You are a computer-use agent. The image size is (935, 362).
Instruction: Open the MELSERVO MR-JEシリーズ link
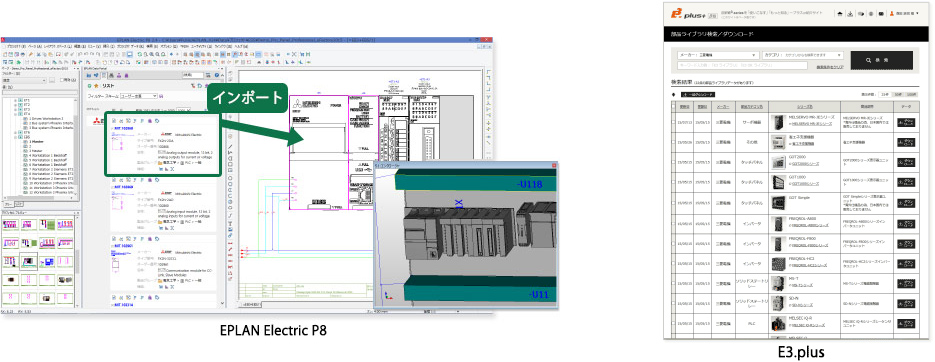pyautogui.click(x=812, y=123)
